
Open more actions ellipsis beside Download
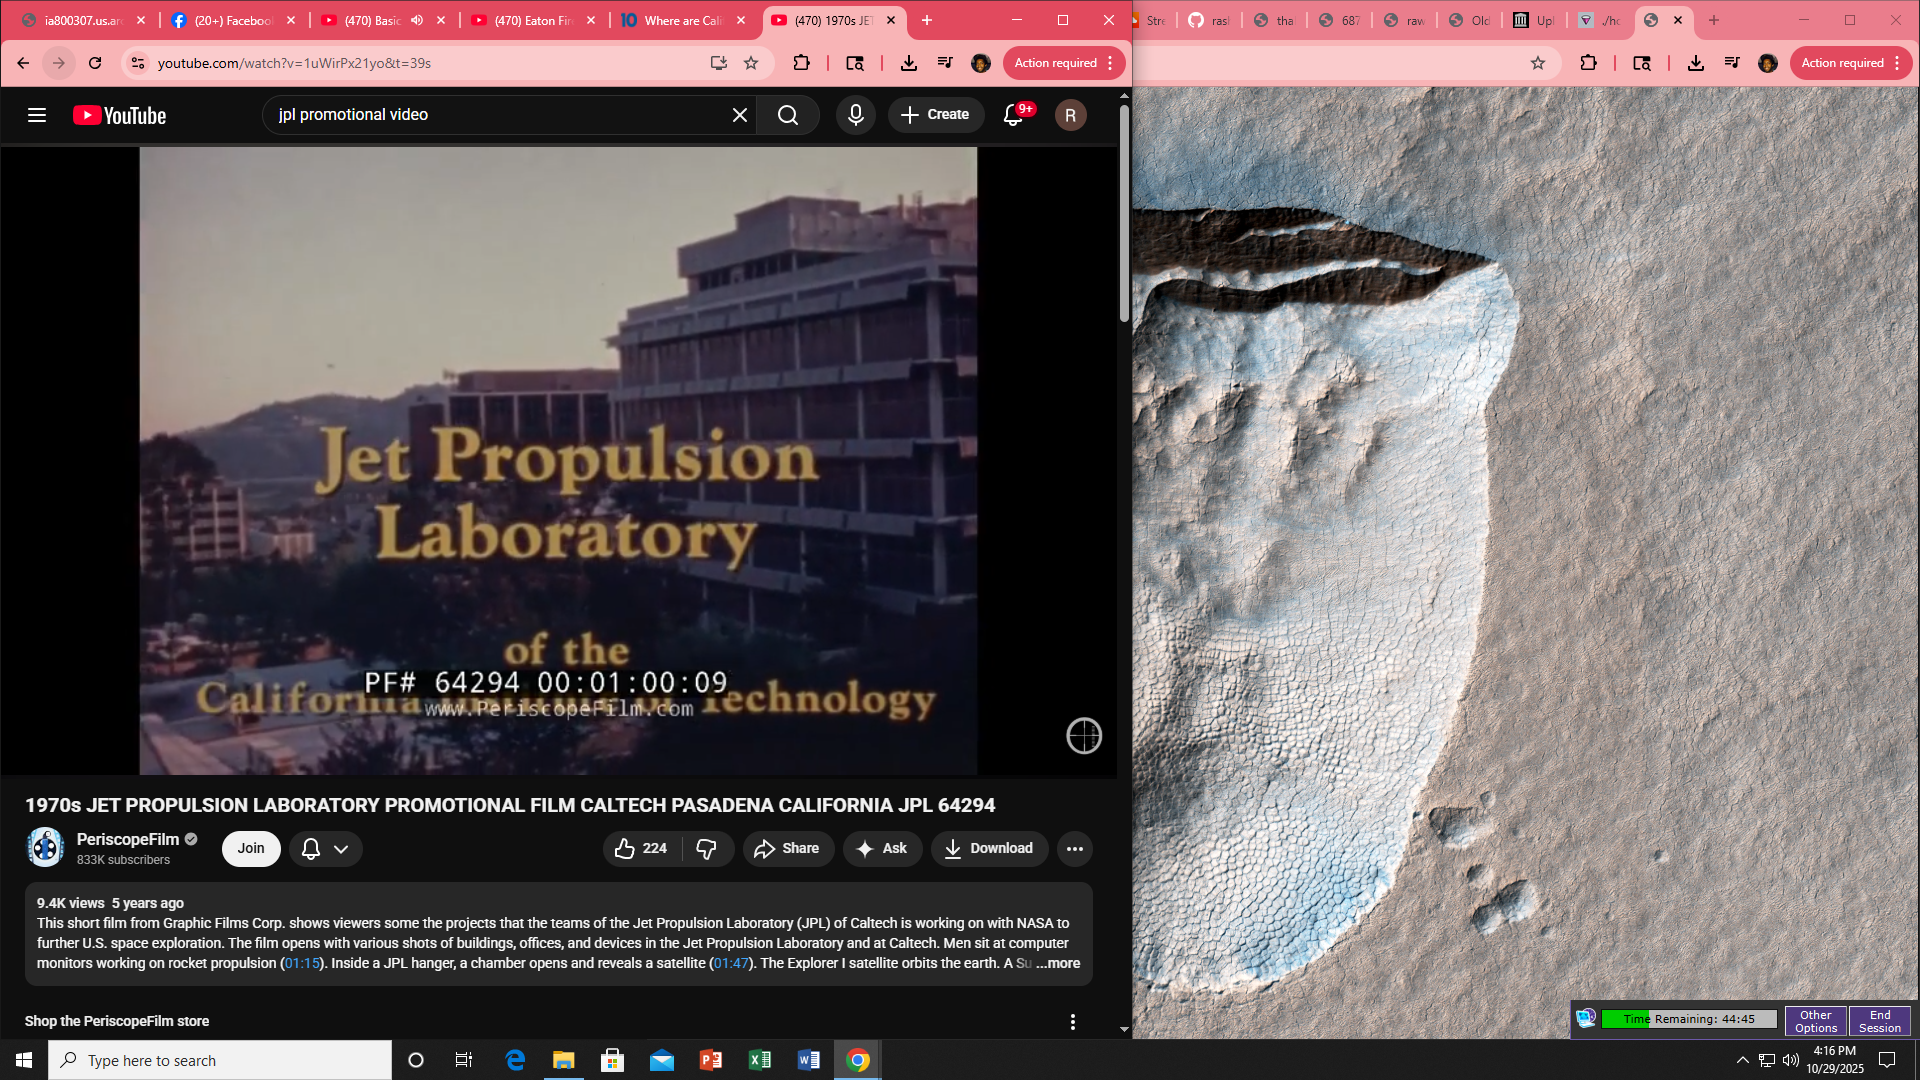[x=1074, y=849]
